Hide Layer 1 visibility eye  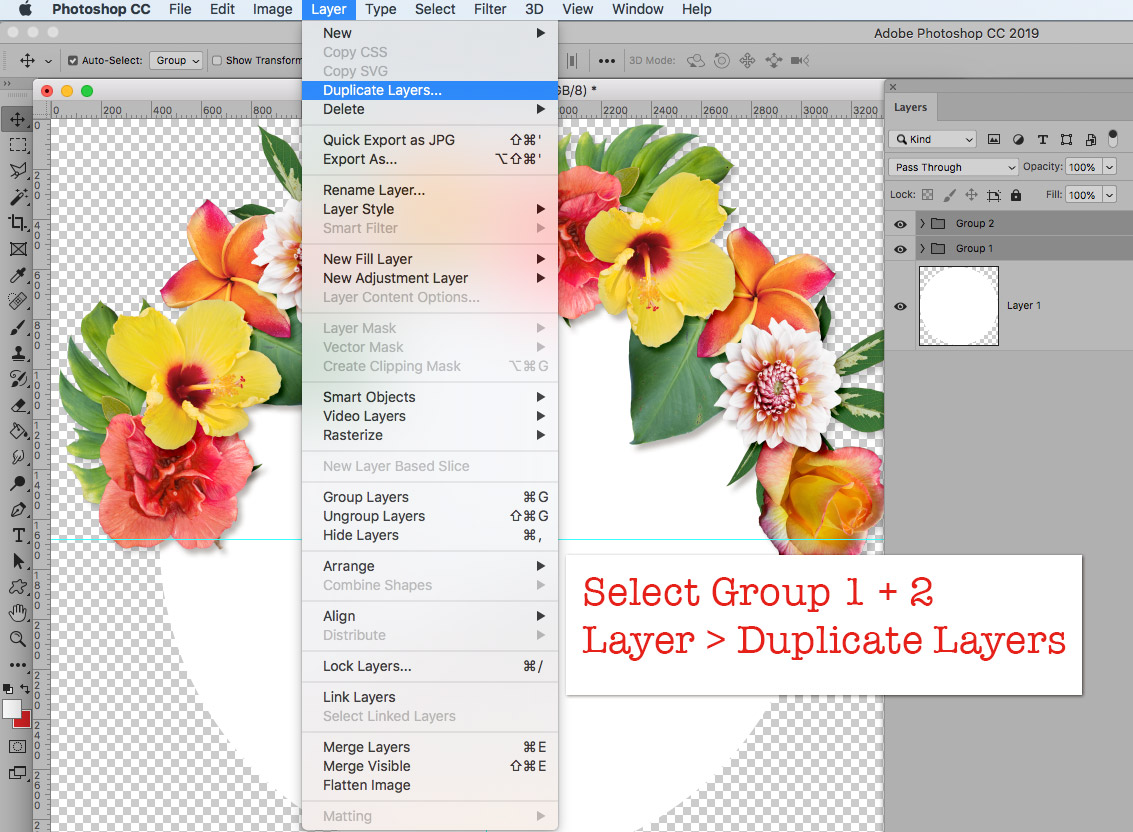[x=900, y=306]
